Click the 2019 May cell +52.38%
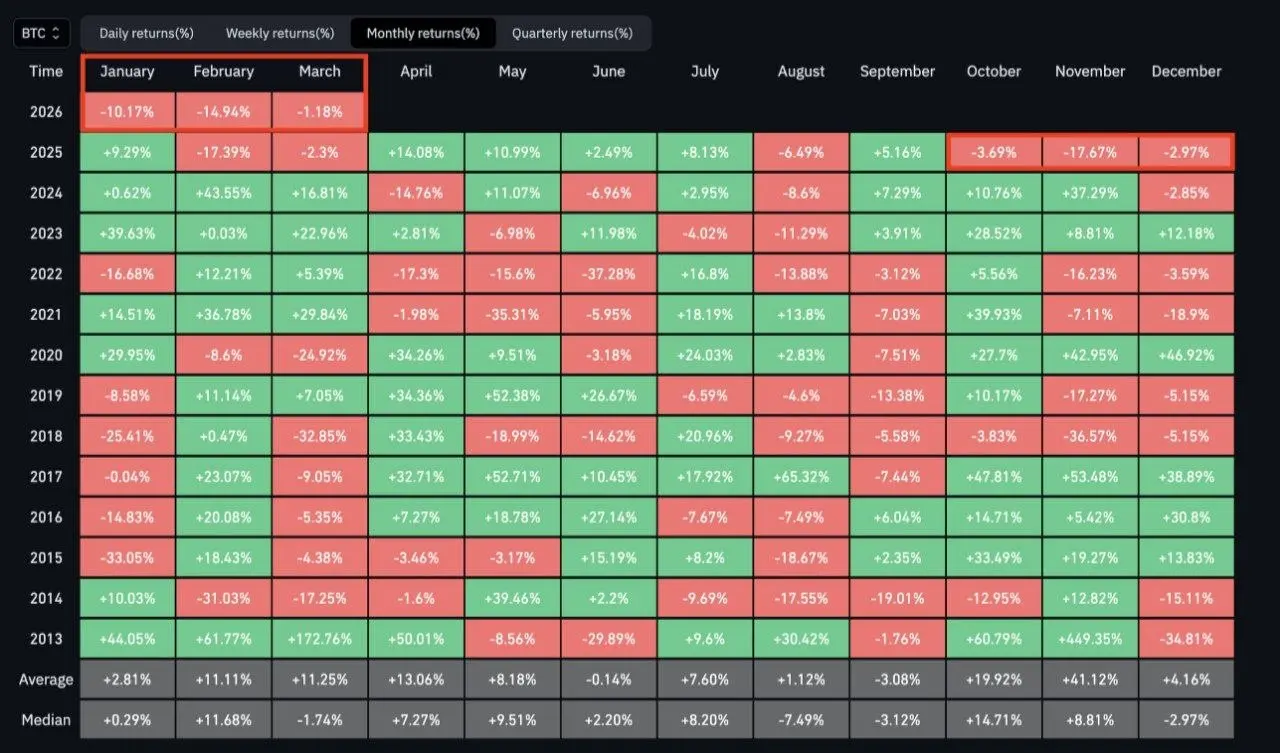This screenshot has width=1280, height=753. coord(512,395)
